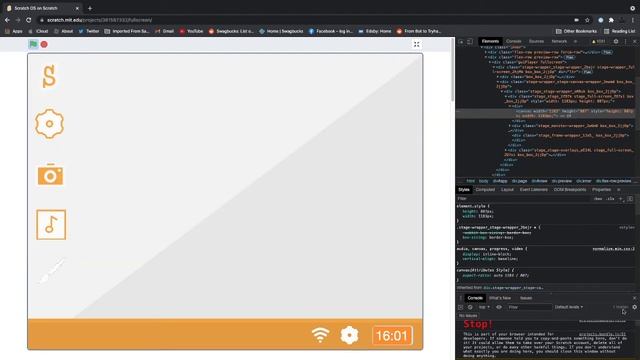Select the highlighted canvas element row
The width and height of the screenshot is (640, 360).
(545, 113)
